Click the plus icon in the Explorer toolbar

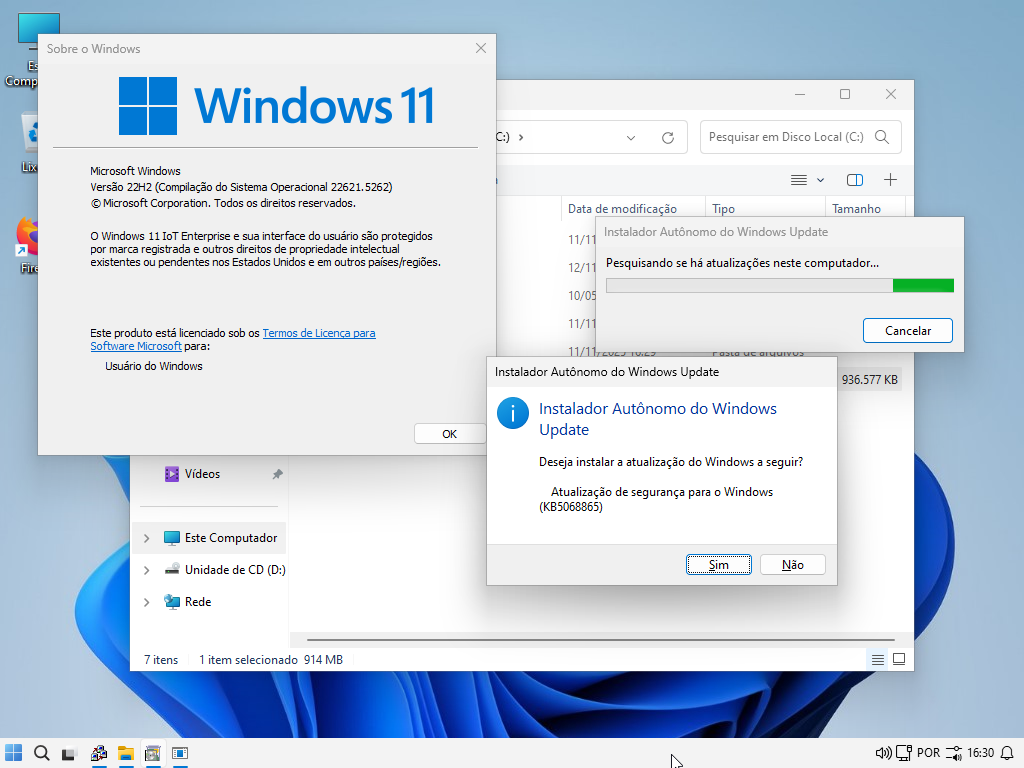(x=890, y=180)
